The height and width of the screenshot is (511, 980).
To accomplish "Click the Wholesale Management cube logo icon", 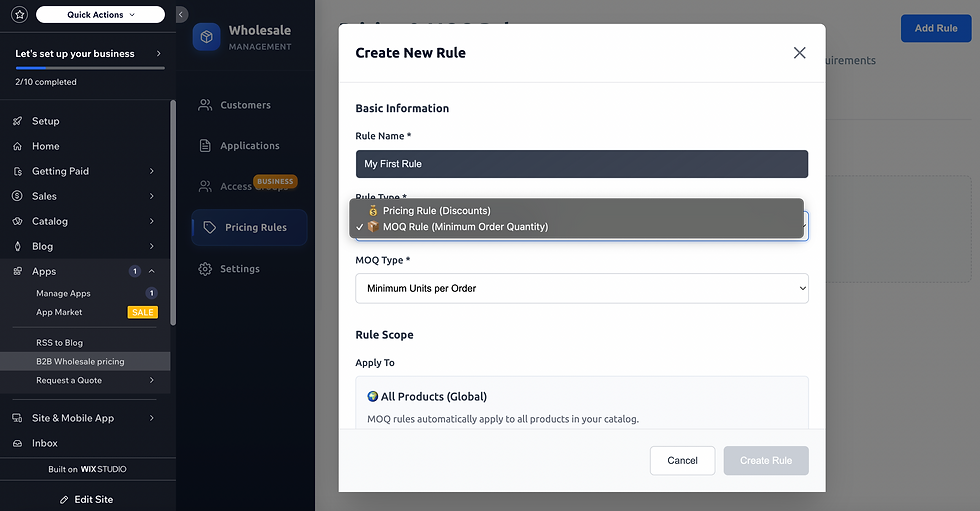I will click(x=207, y=37).
